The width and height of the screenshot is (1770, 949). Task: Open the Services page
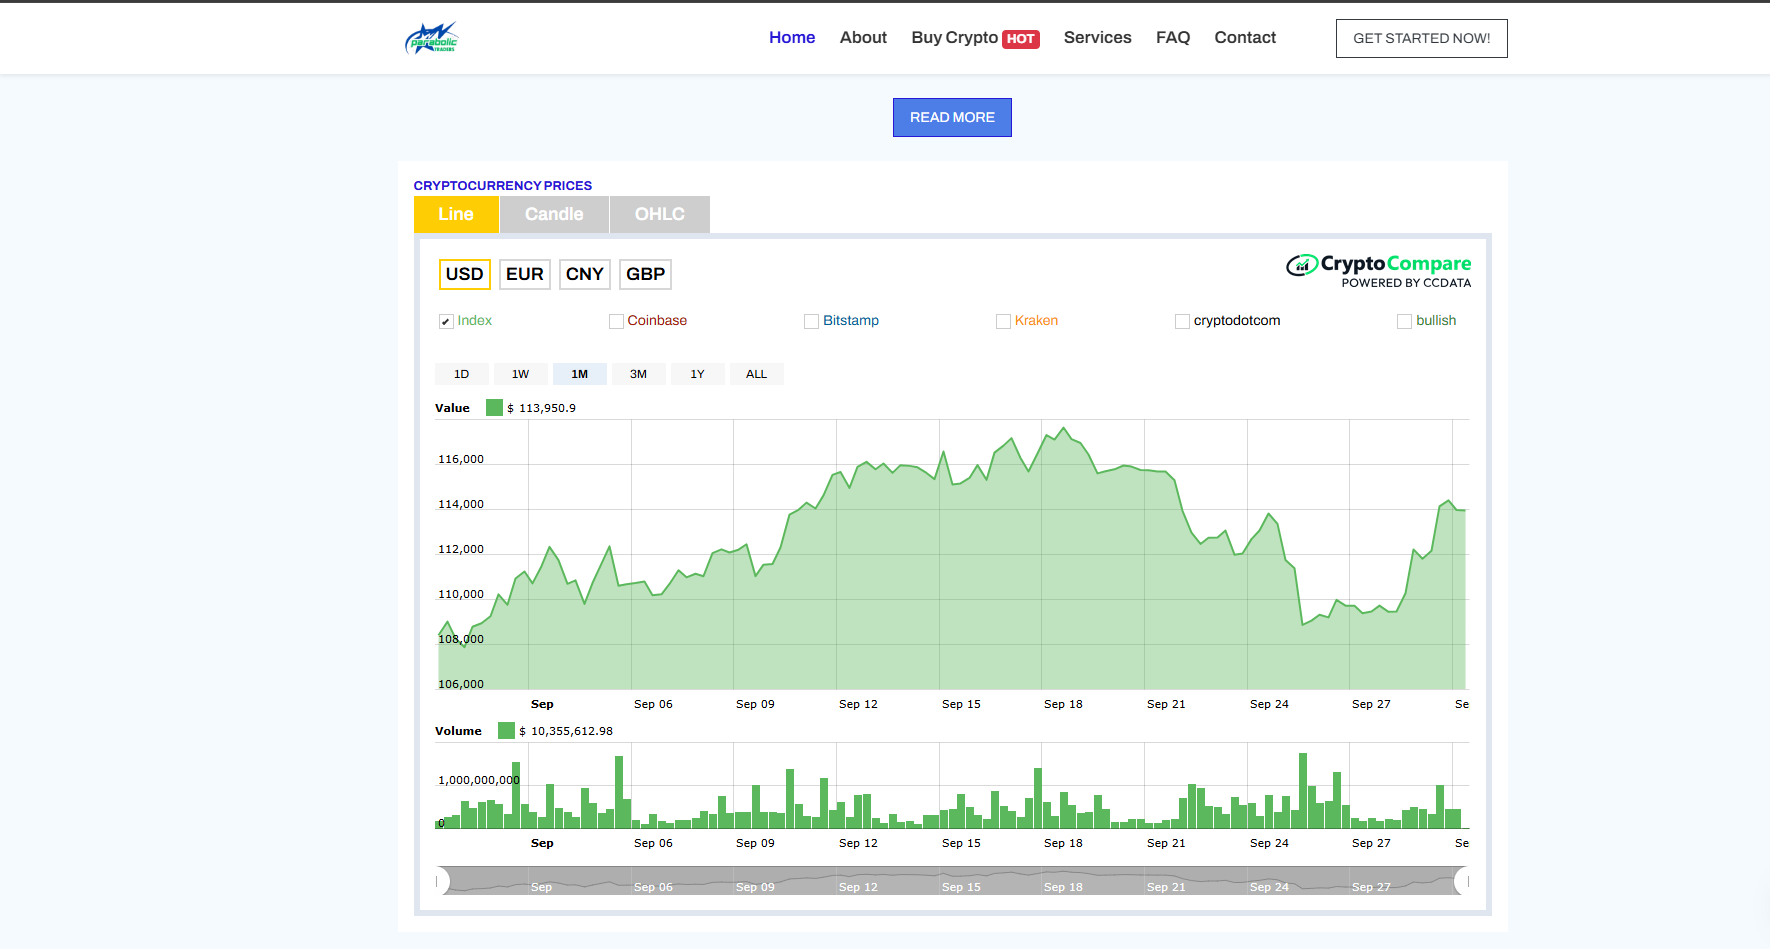pyautogui.click(x=1097, y=38)
